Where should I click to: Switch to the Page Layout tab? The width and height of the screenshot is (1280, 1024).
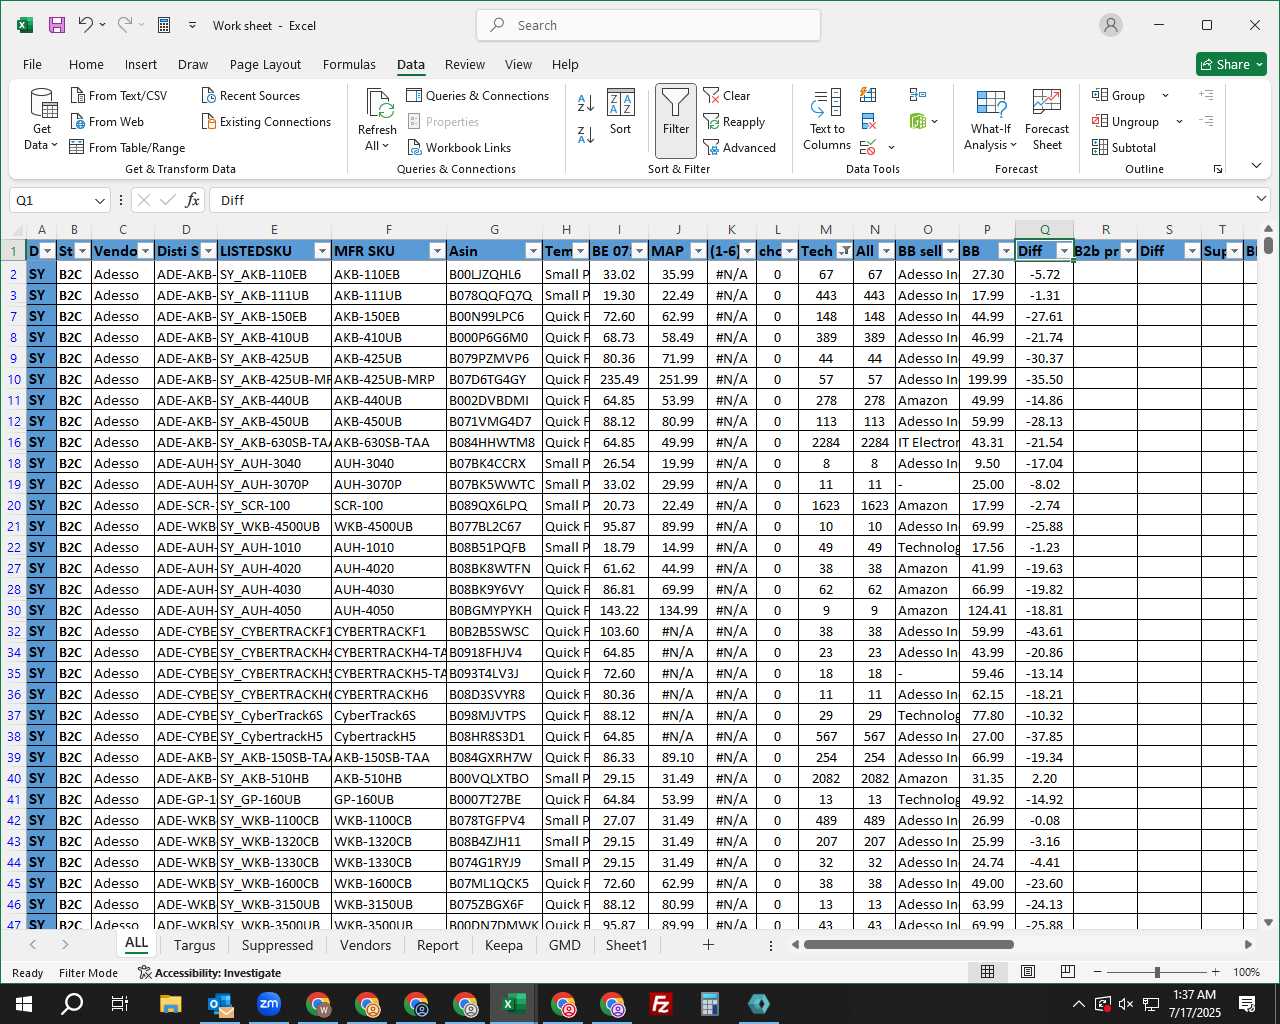point(265,64)
